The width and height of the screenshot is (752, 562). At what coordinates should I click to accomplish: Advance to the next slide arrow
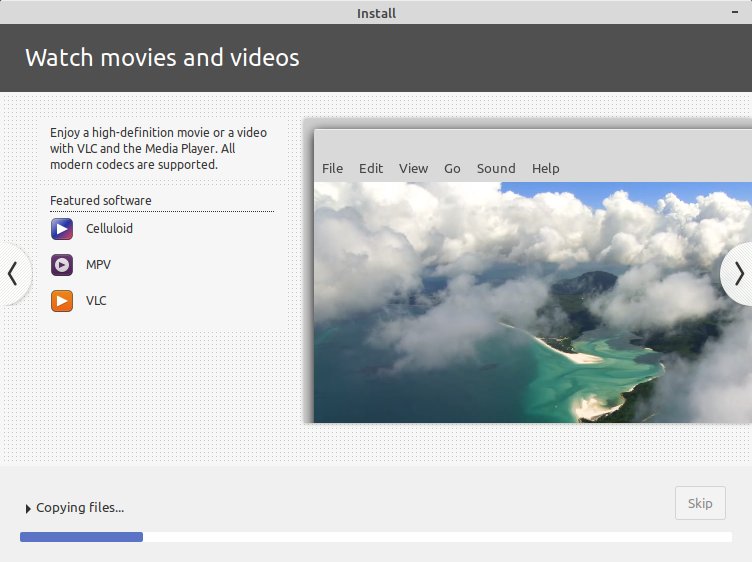[738, 273]
